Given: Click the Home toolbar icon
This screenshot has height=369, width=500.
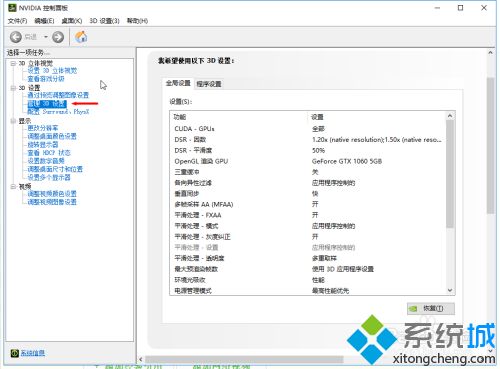Looking at the screenshot, I should click(x=81, y=37).
